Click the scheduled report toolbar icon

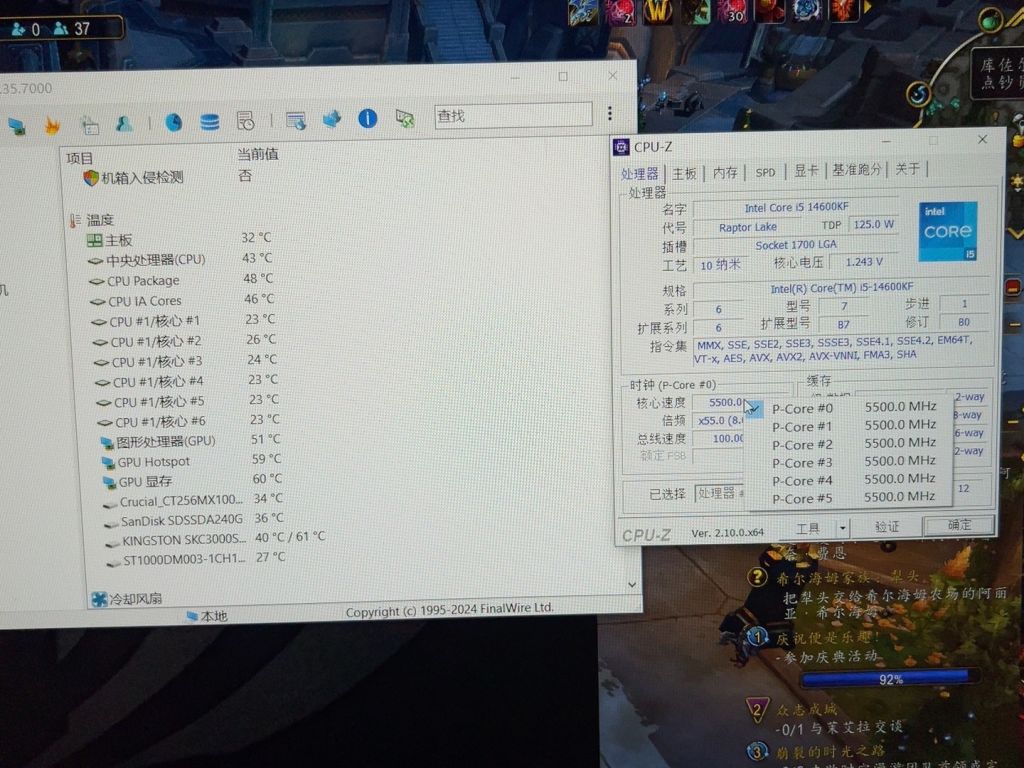(x=244, y=119)
